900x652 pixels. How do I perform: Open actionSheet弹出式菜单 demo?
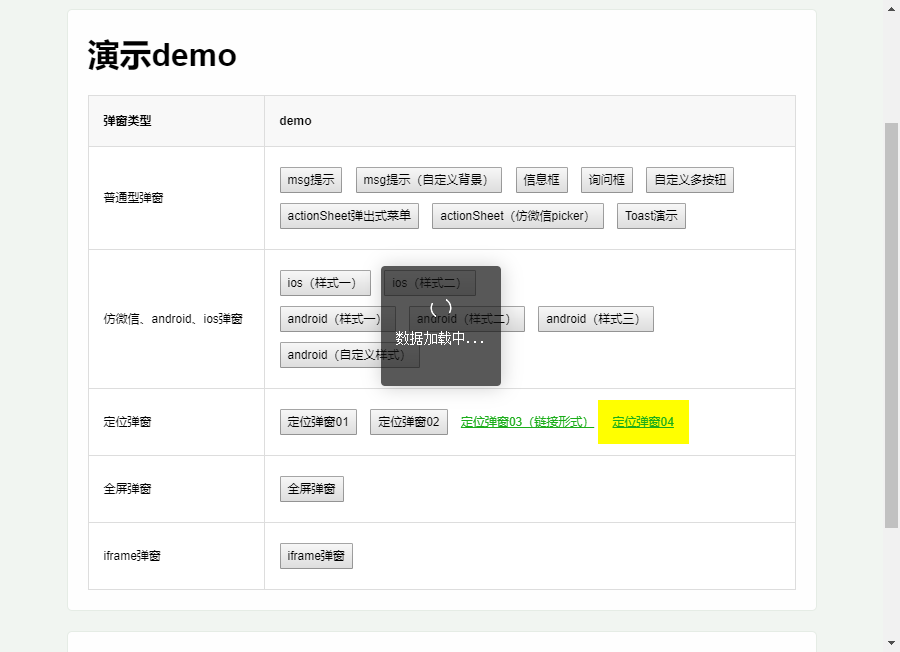pos(349,216)
